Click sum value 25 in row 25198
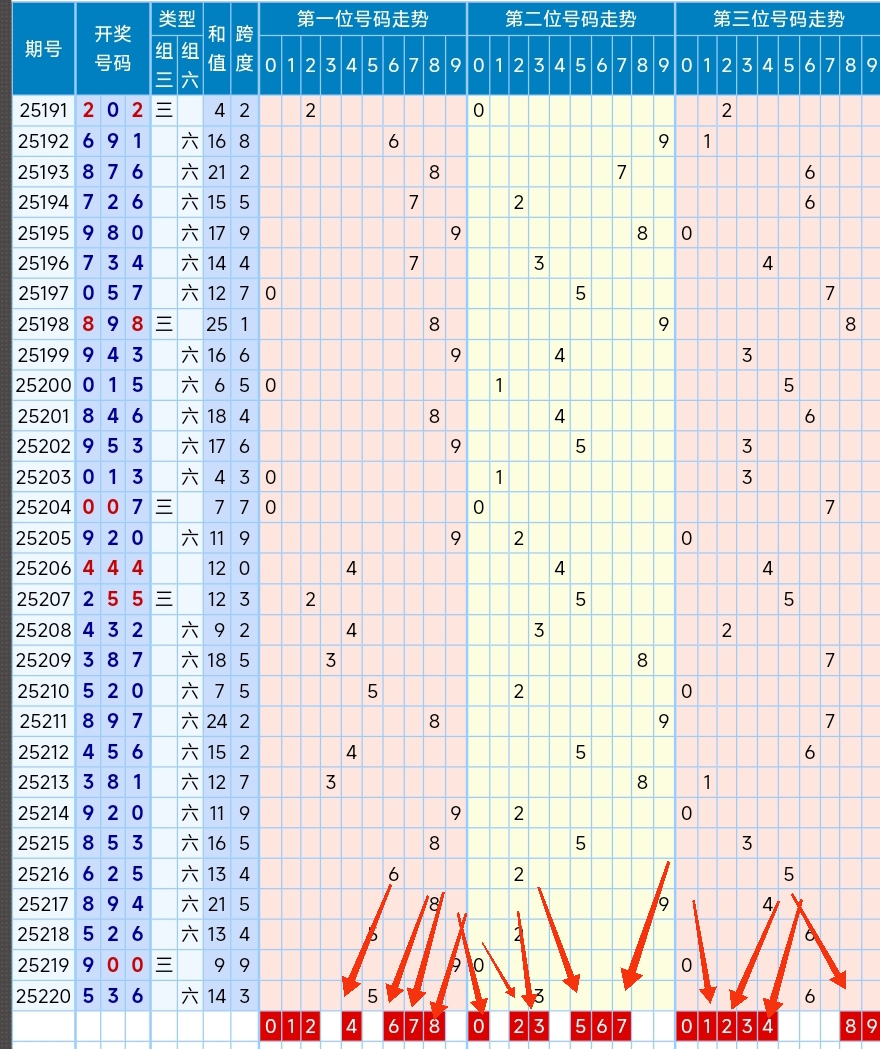The width and height of the screenshot is (880, 1049). (x=217, y=324)
